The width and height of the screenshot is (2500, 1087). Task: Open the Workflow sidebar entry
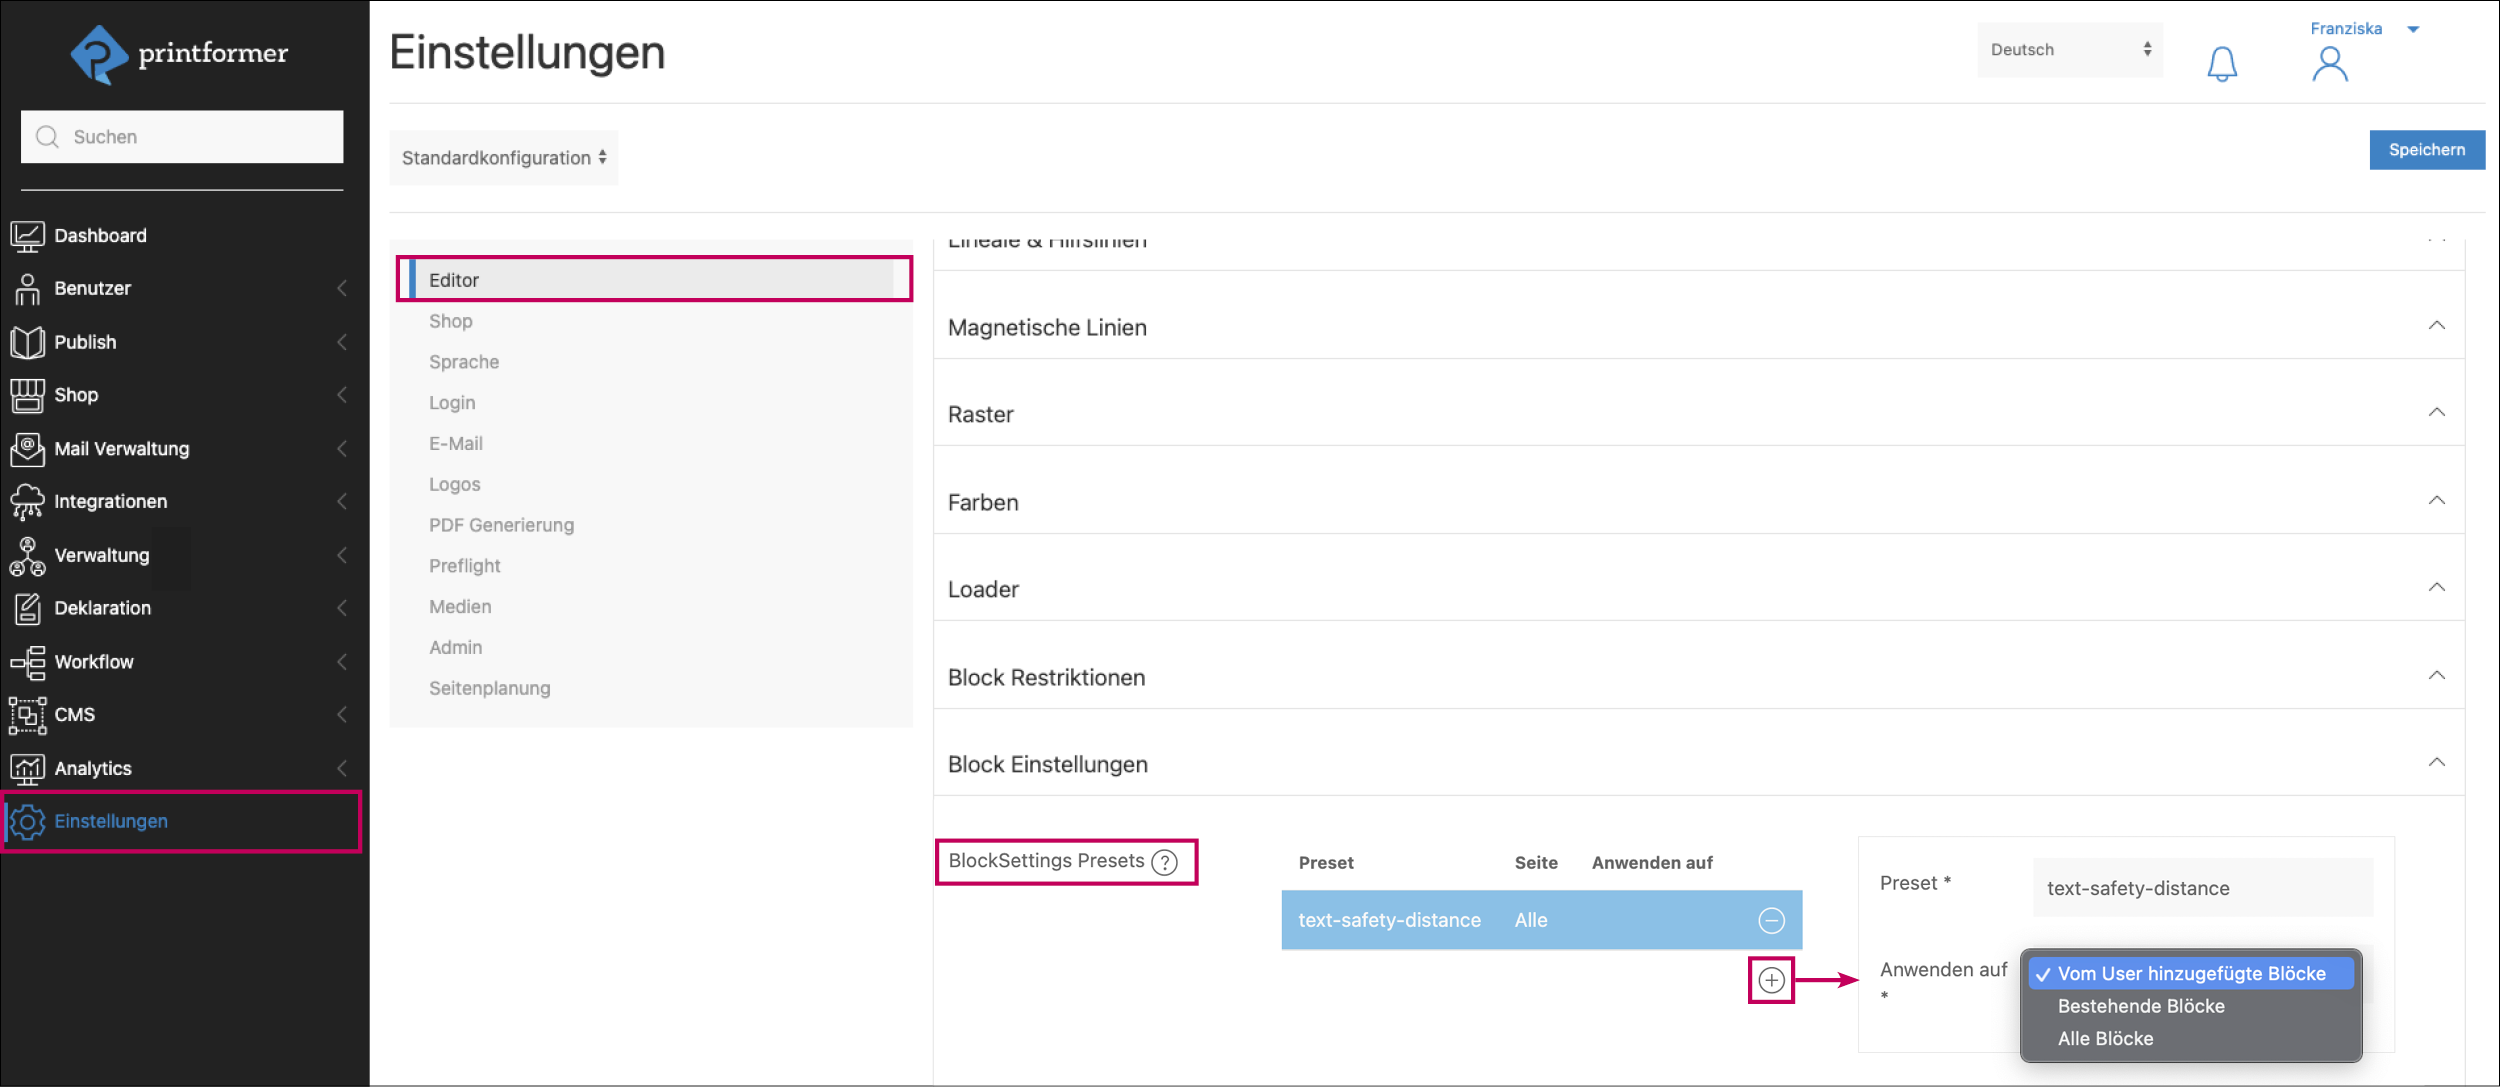[94, 662]
